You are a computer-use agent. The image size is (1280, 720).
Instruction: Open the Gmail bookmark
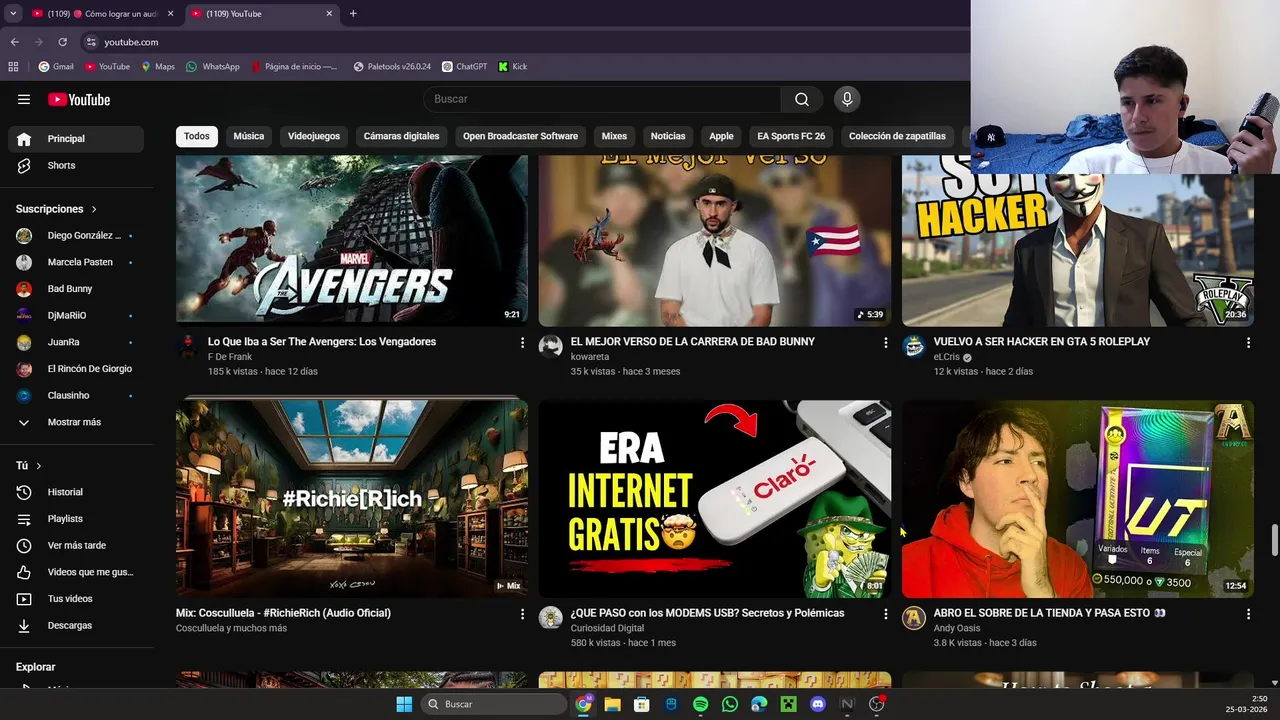click(56, 67)
